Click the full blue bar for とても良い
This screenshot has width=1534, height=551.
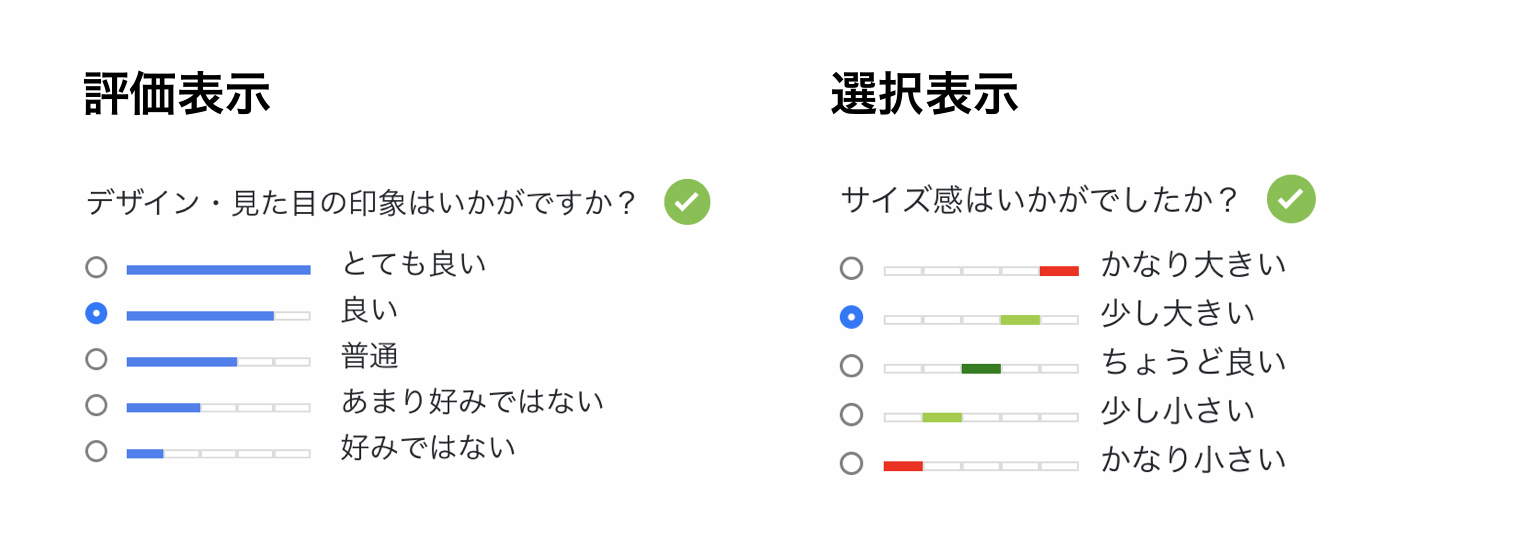pyautogui.click(x=218, y=269)
